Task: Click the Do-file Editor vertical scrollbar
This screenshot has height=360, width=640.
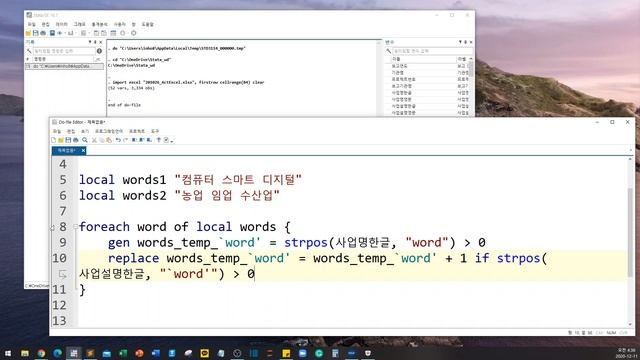Action: [630, 241]
